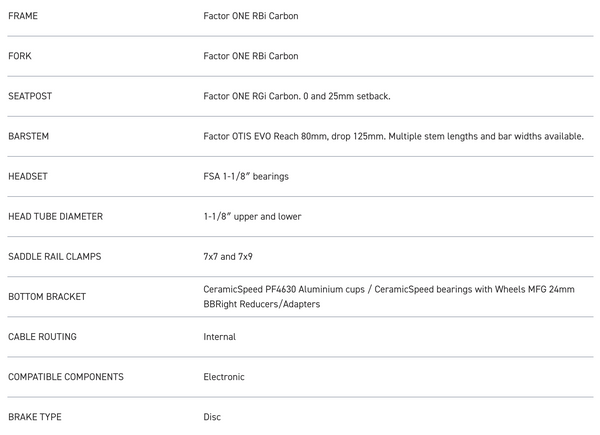The width and height of the screenshot is (600, 435).
Task: Select the frame's Factor ONE RBi Carbon value
Action: (250, 17)
